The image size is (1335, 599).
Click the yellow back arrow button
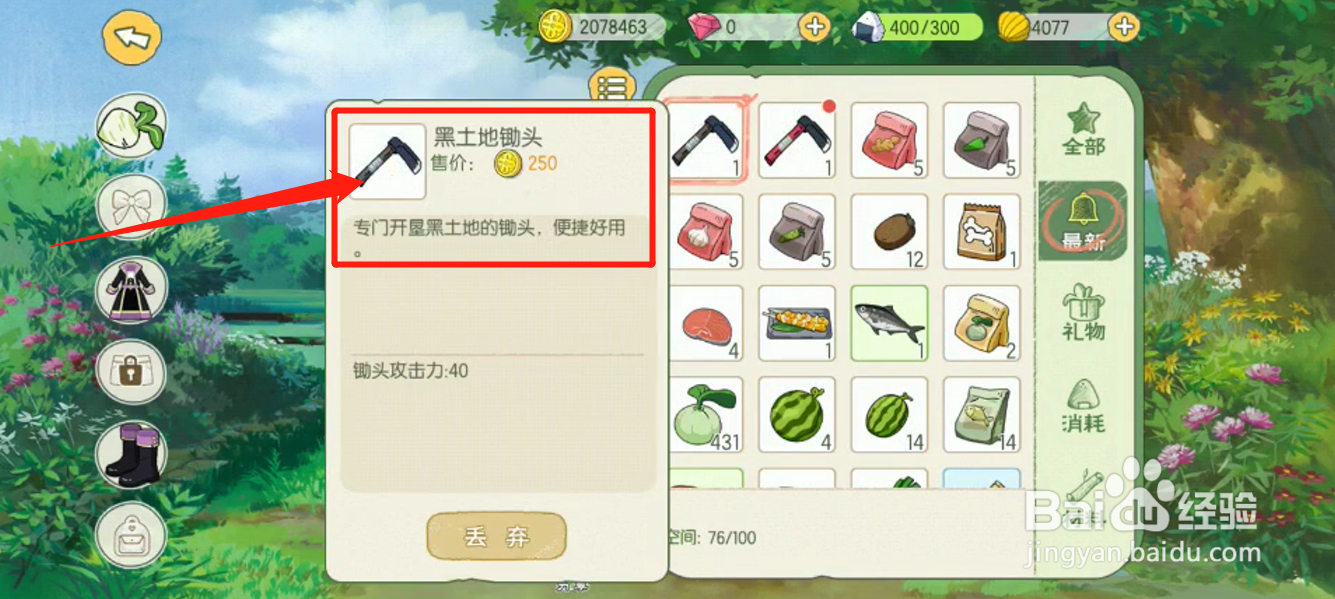pyautogui.click(x=132, y=38)
